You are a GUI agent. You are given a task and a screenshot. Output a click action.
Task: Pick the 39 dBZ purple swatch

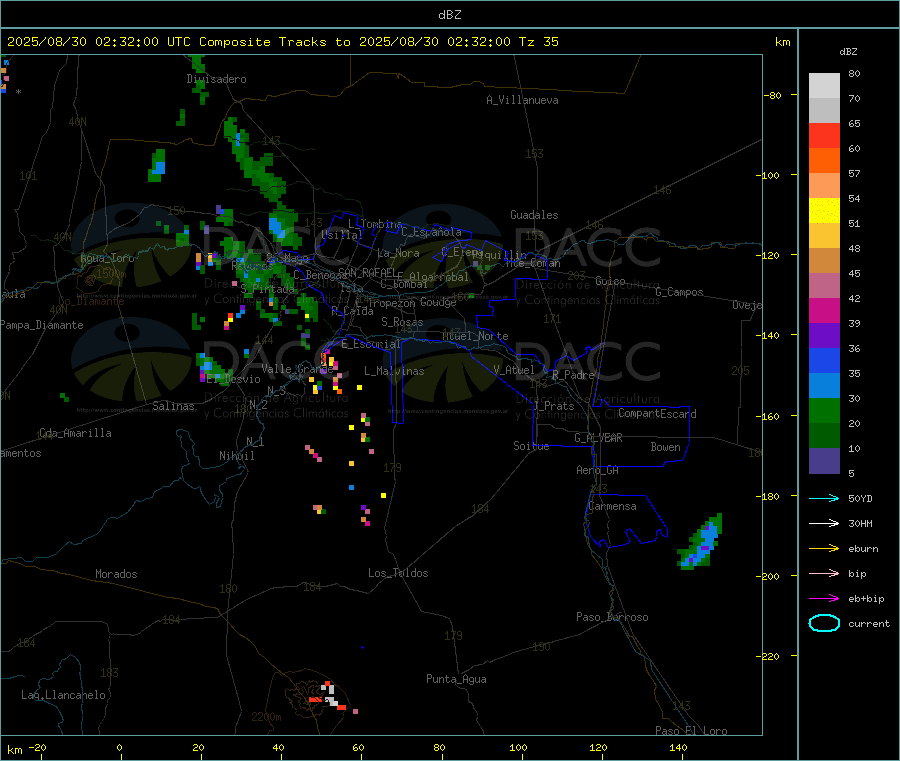click(824, 335)
